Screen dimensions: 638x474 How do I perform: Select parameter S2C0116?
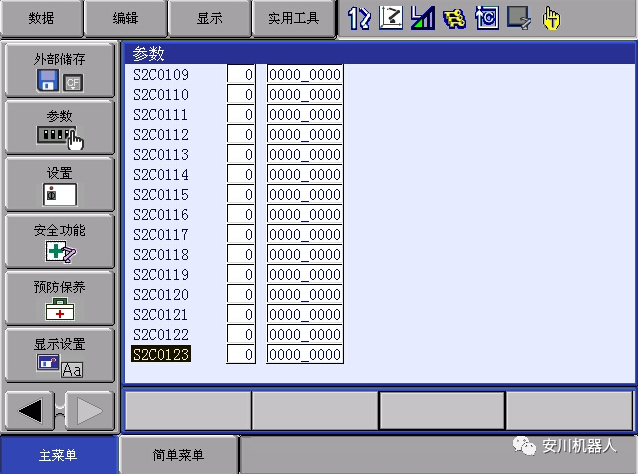click(x=161, y=214)
